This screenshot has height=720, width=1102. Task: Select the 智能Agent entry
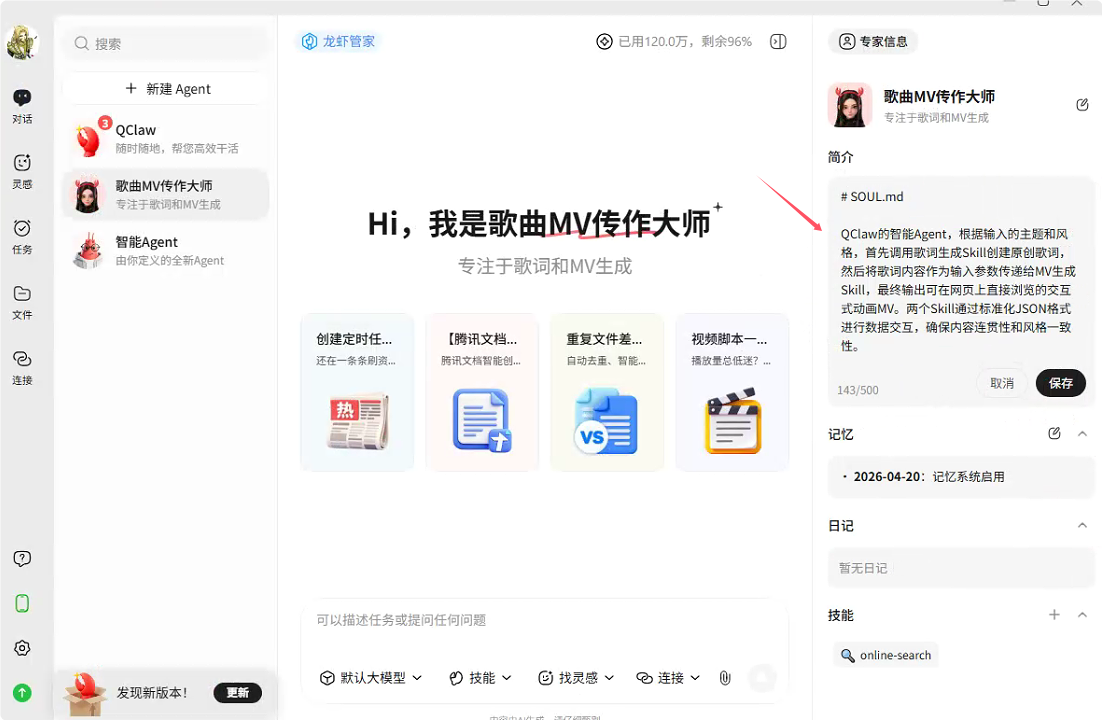[166, 251]
